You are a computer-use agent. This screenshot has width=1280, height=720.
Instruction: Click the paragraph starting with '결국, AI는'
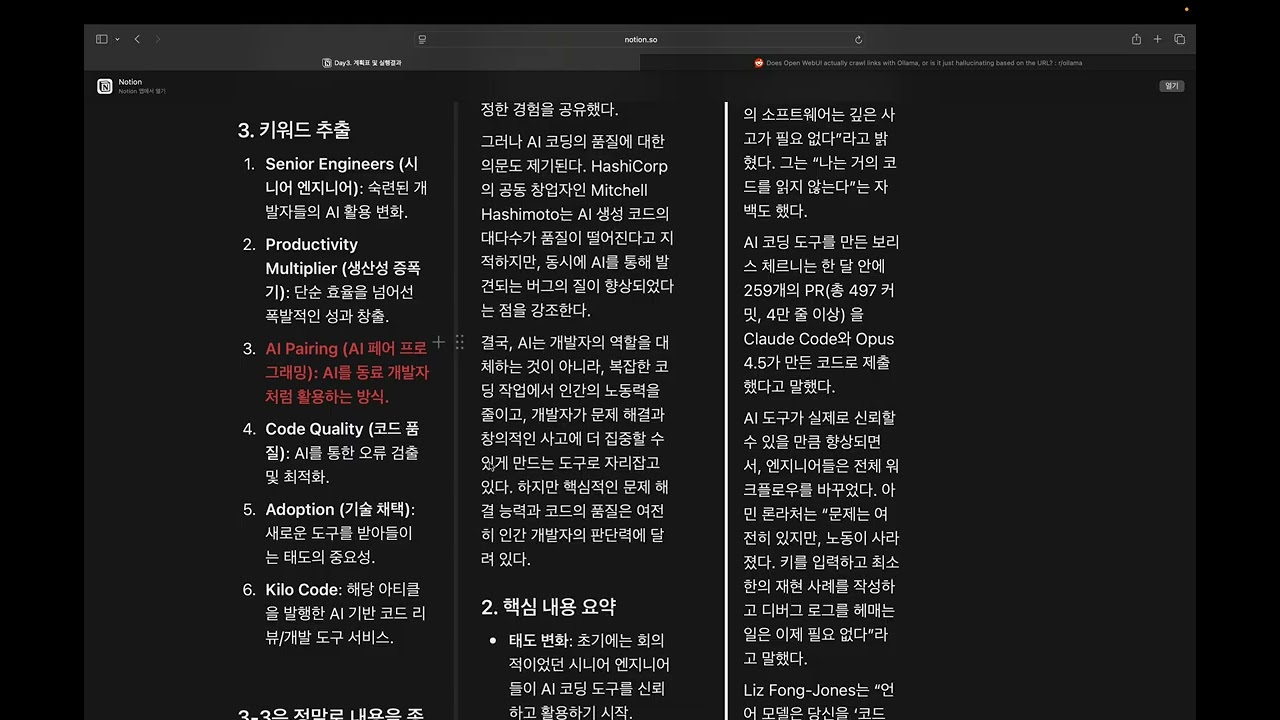tap(576, 450)
